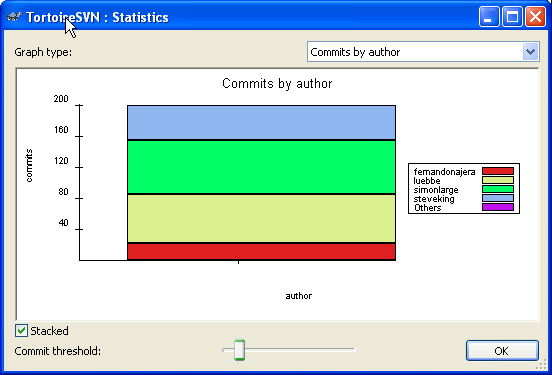Minimize the Statistics window
Image resolution: width=552 pixels, height=375 pixels.
[x=489, y=17]
